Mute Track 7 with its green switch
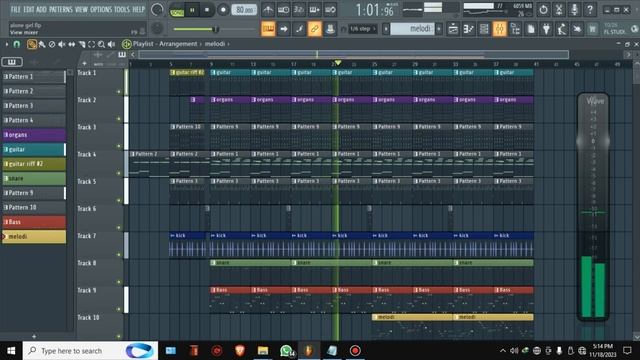This screenshot has width=640, height=360. click(x=119, y=255)
